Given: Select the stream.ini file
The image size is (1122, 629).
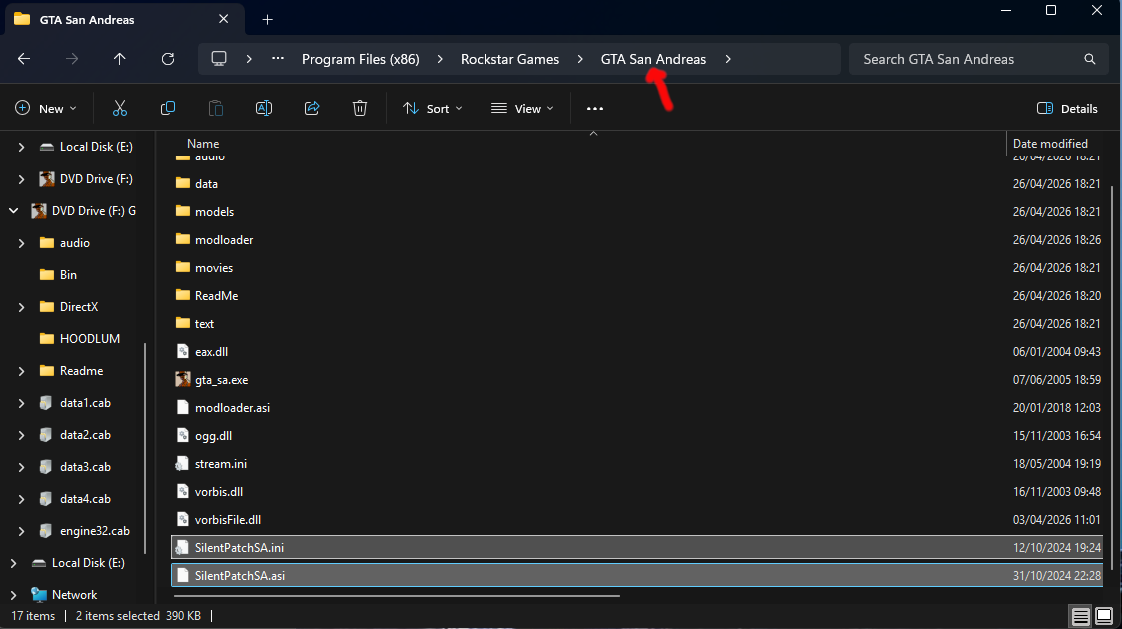Looking at the screenshot, I should [x=637, y=464].
